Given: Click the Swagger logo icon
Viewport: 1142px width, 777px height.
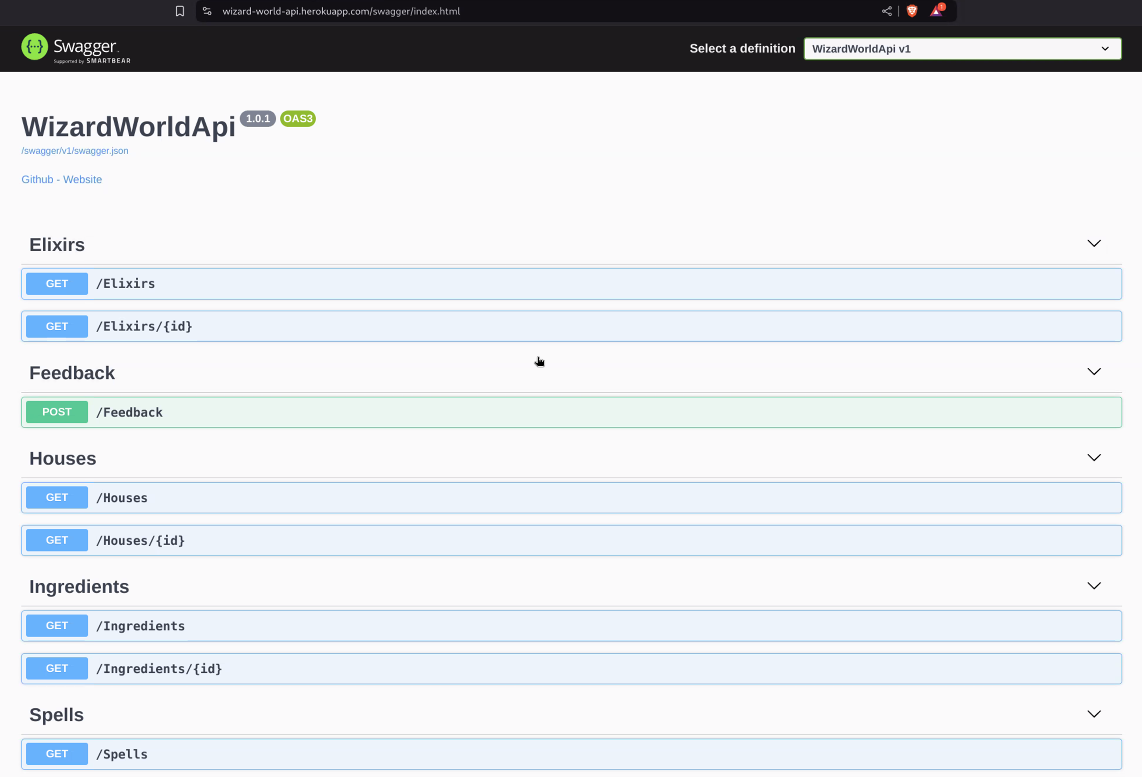Looking at the screenshot, I should (x=34, y=47).
